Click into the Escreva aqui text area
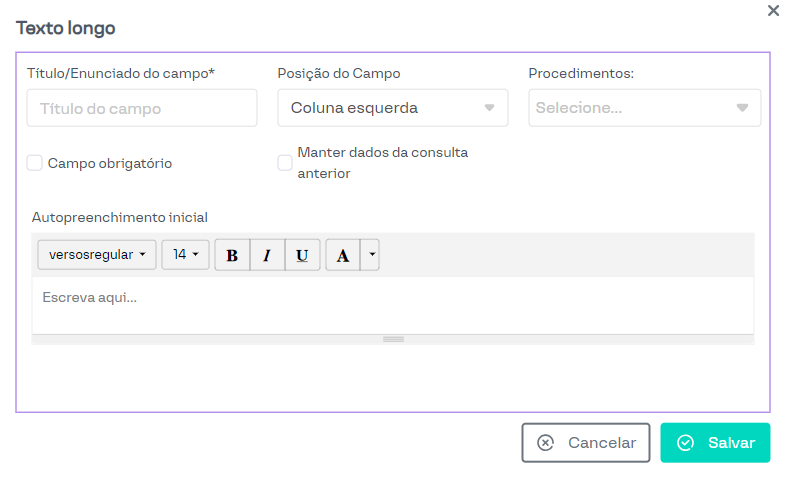The image size is (786, 477). coord(392,304)
